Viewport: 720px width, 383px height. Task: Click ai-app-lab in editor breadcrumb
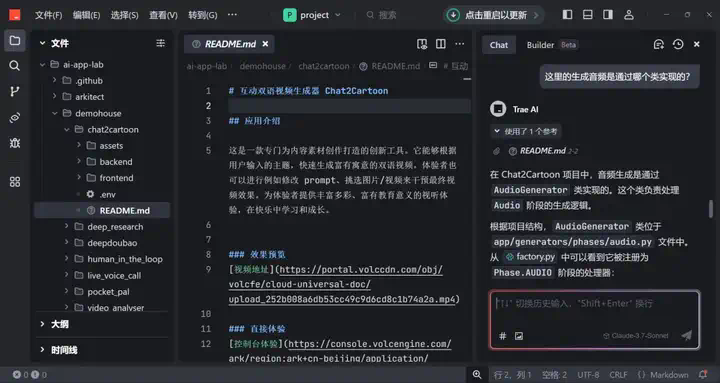click(206, 66)
